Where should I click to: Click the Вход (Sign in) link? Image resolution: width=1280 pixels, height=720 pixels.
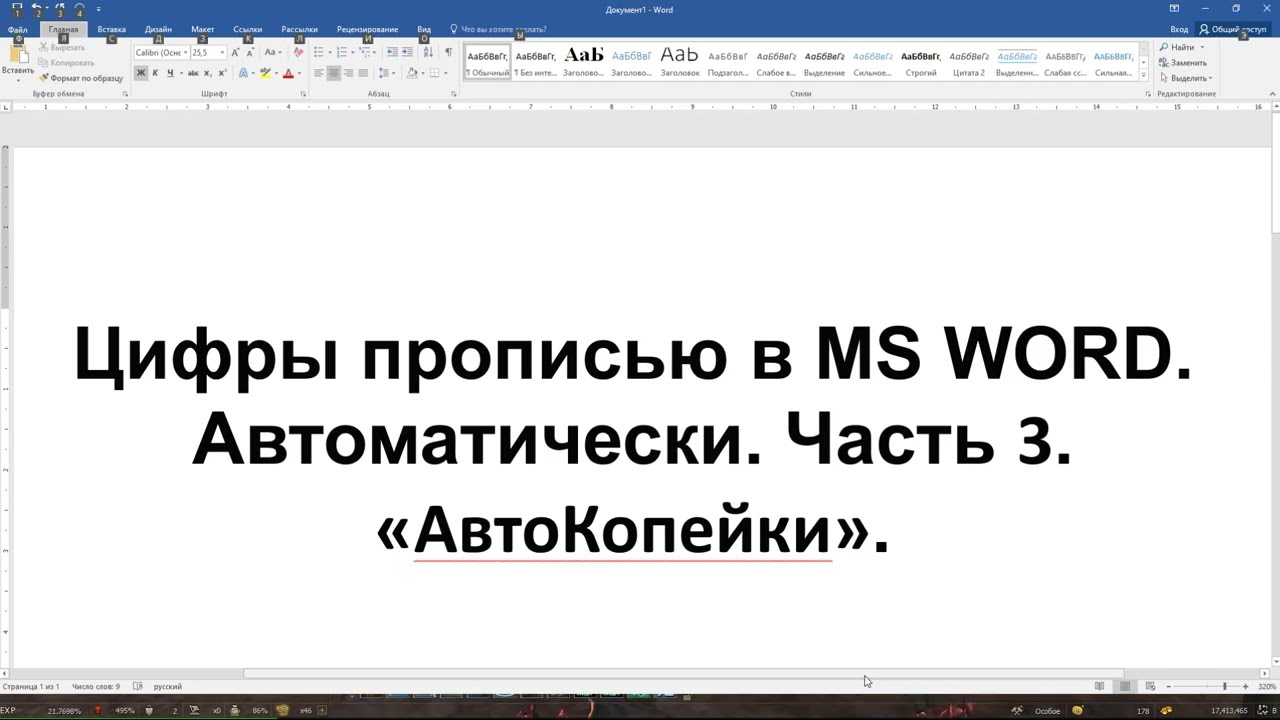(x=1179, y=29)
